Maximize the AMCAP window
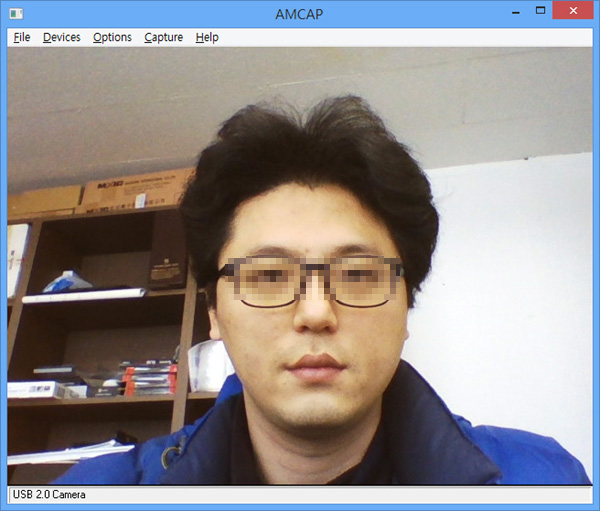Viewport: 600px width, 511px height. (x=541, y=11)
